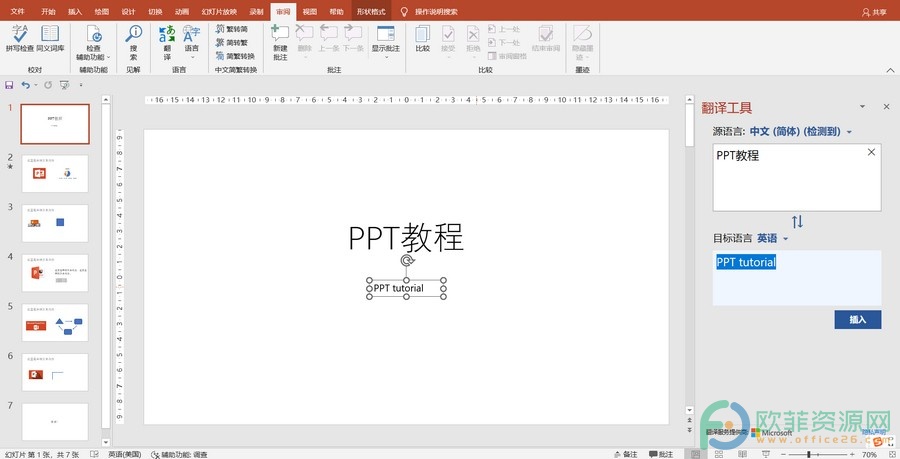Screen dimensions: 900x459
Task: Open 简繁转换 conversion dialog
Action: (x=235, y=56)
